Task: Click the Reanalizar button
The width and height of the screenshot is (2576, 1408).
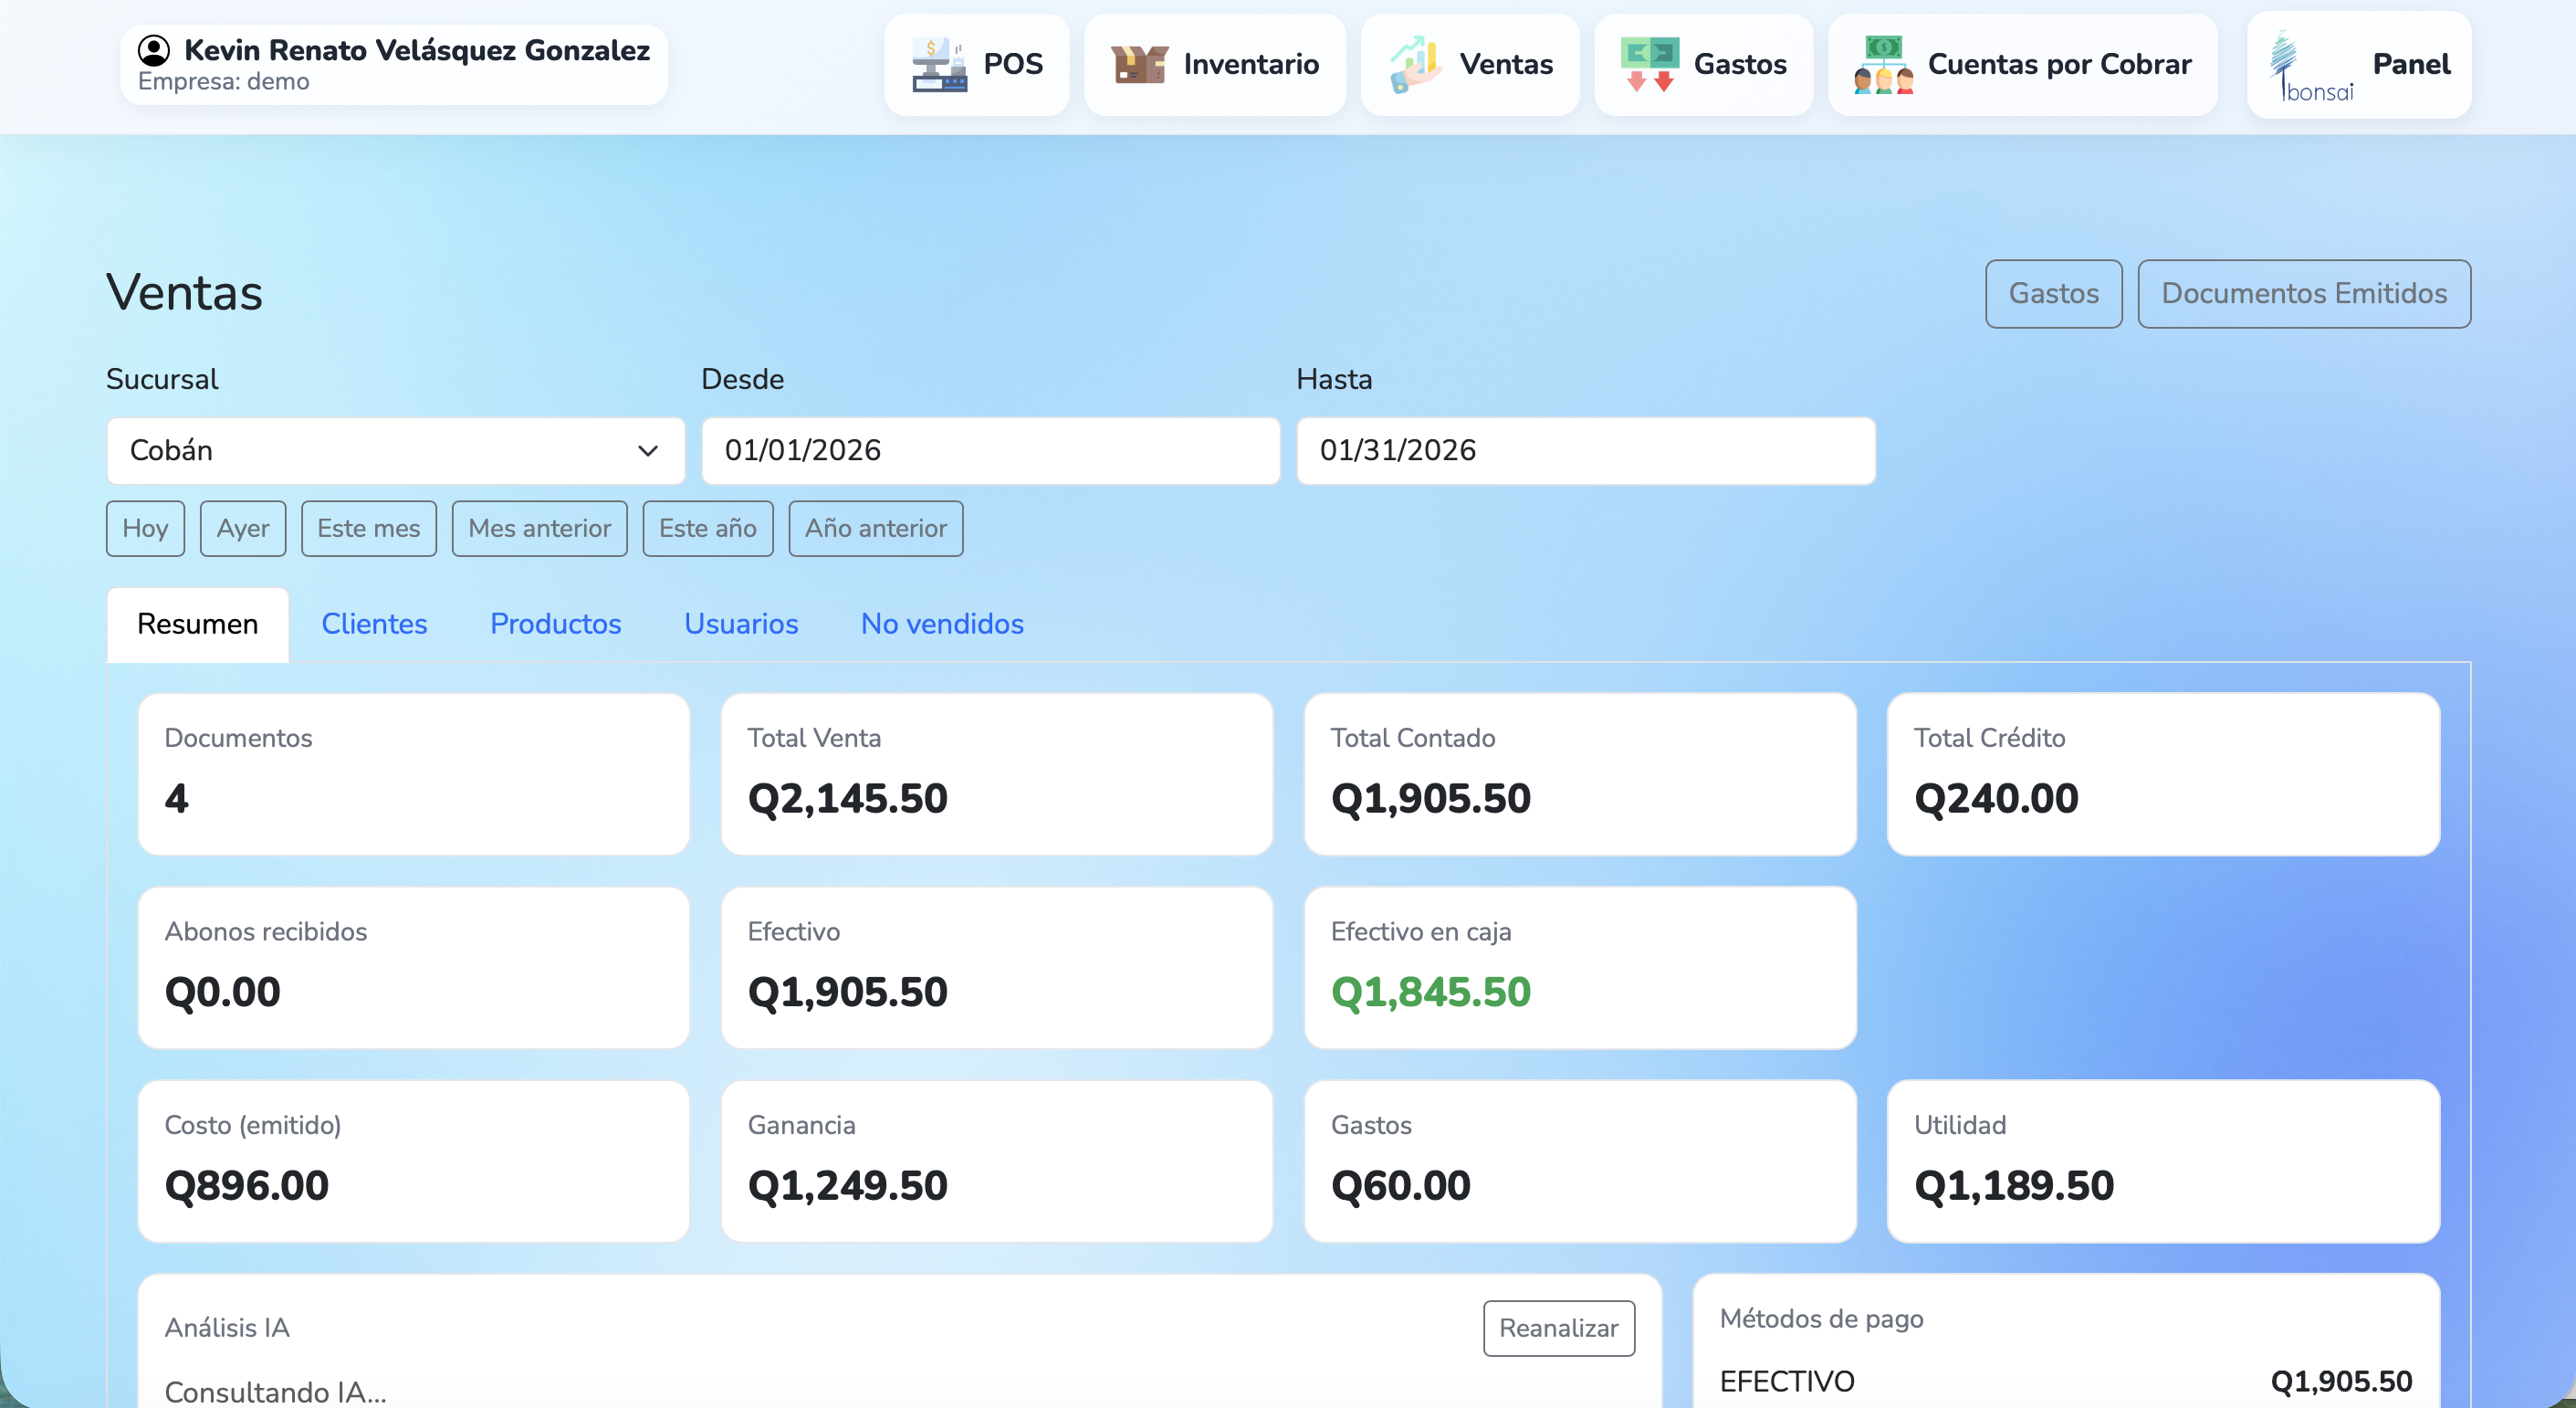Action: [x=1558, y=1328]
